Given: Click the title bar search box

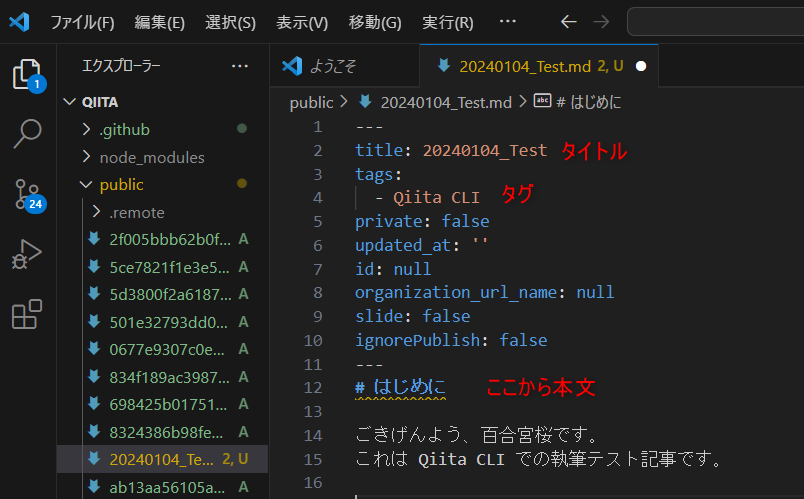Looking at the screenshot, I should click(715, 22).
